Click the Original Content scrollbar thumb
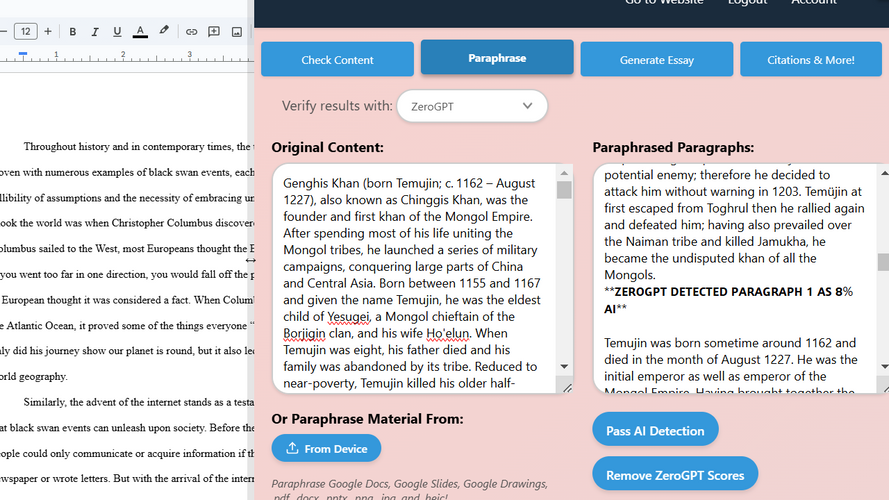The height and width of the screenshot is (500, 889). tap(564, 190)
